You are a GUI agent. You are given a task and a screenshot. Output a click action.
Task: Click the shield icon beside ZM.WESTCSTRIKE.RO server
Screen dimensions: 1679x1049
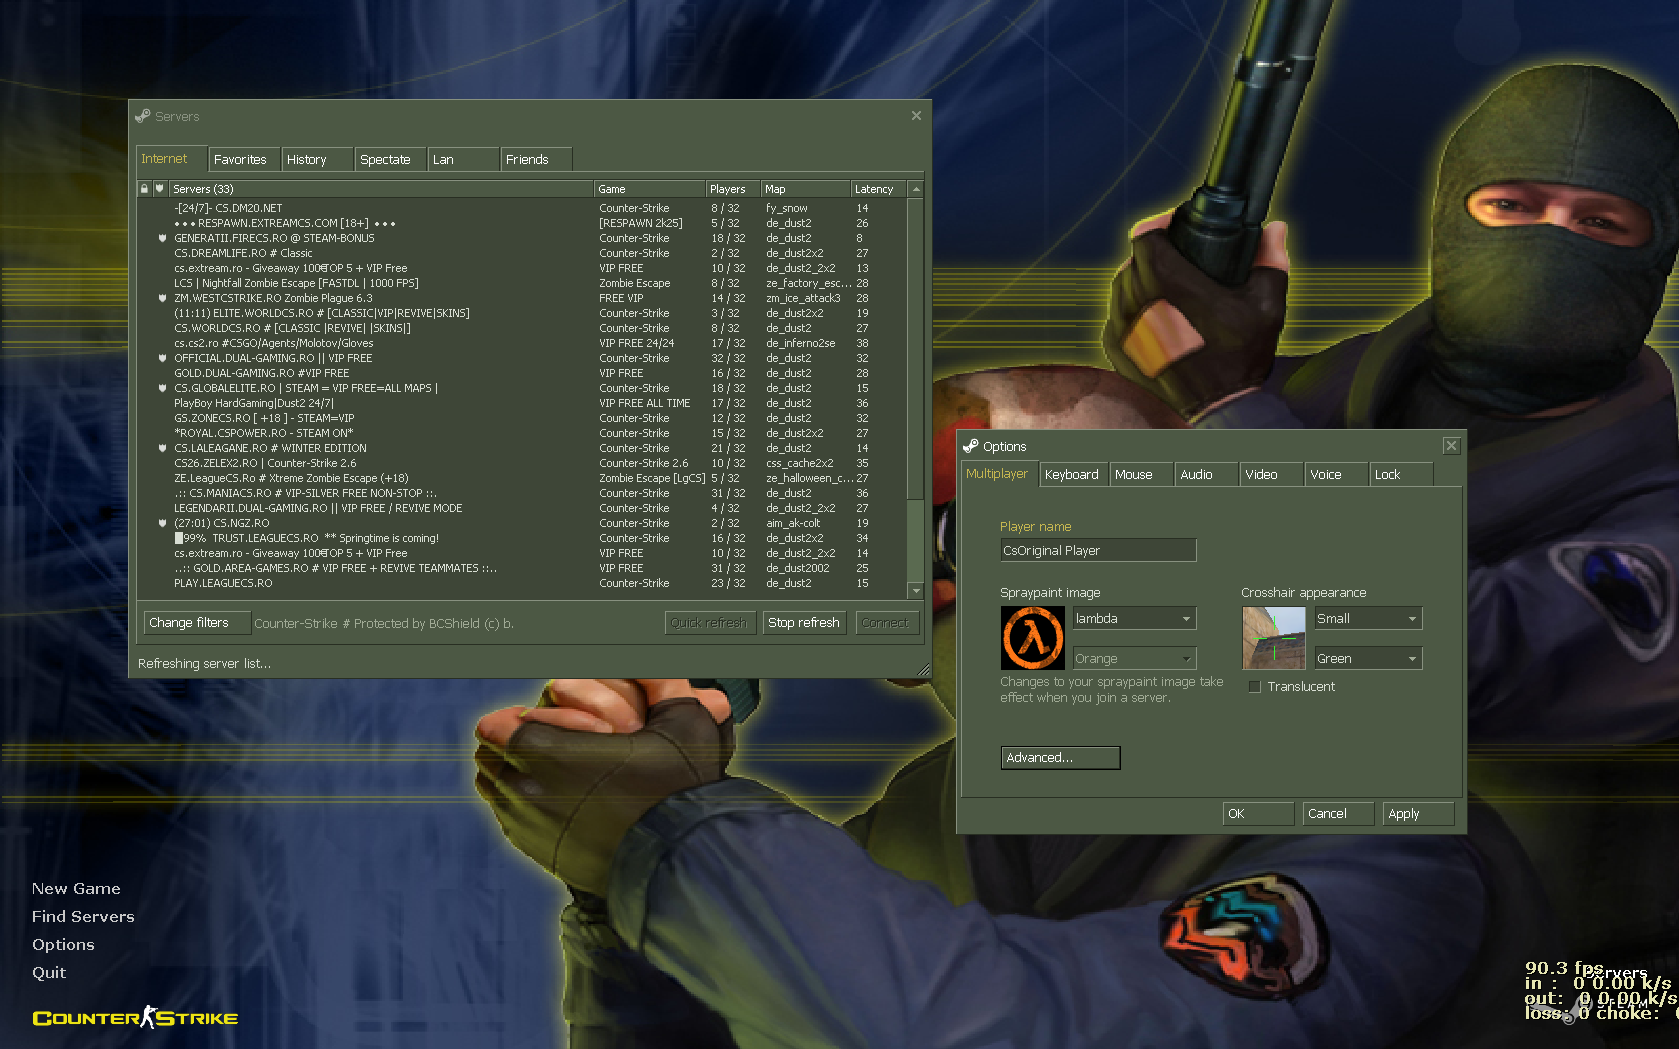click(162, 298)
